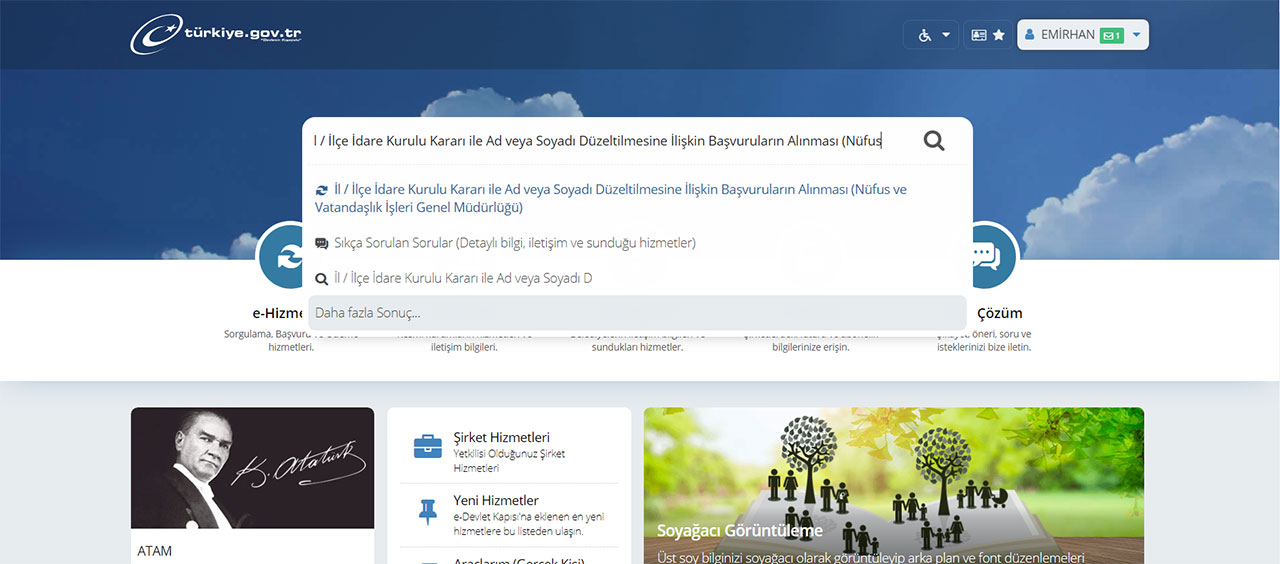The width and height of the screenshot is (1280, 564).
Task: Open the accessibility wheelchair menu
Action: [x=931, y=35]
